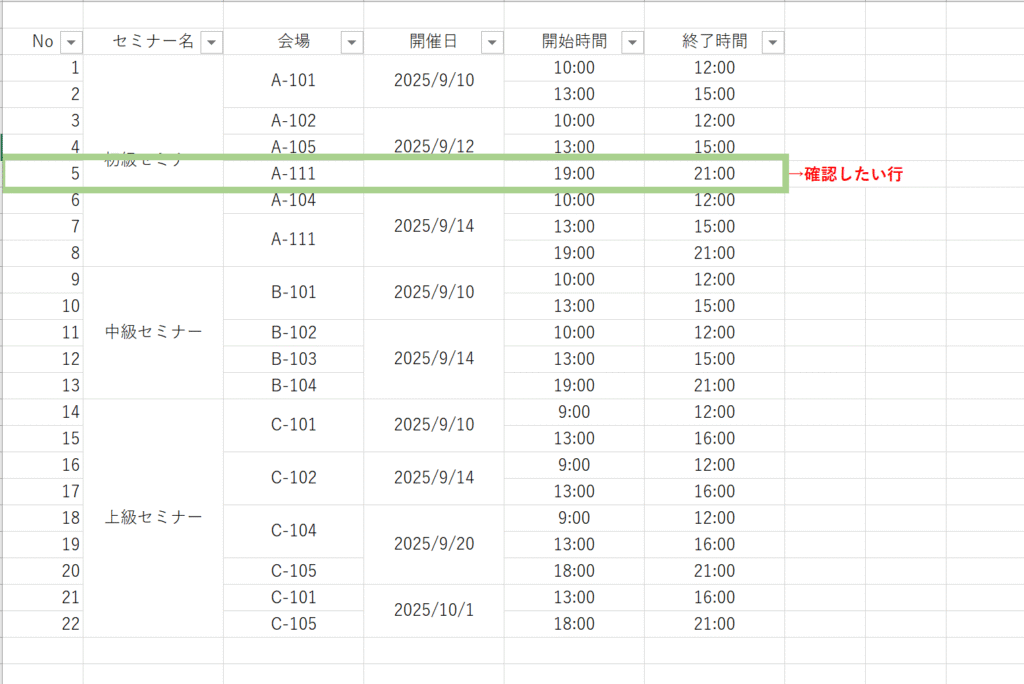Select the No 16 cell
The height and width of the screenshot is (684, 1024).
[x=43, y=465]
